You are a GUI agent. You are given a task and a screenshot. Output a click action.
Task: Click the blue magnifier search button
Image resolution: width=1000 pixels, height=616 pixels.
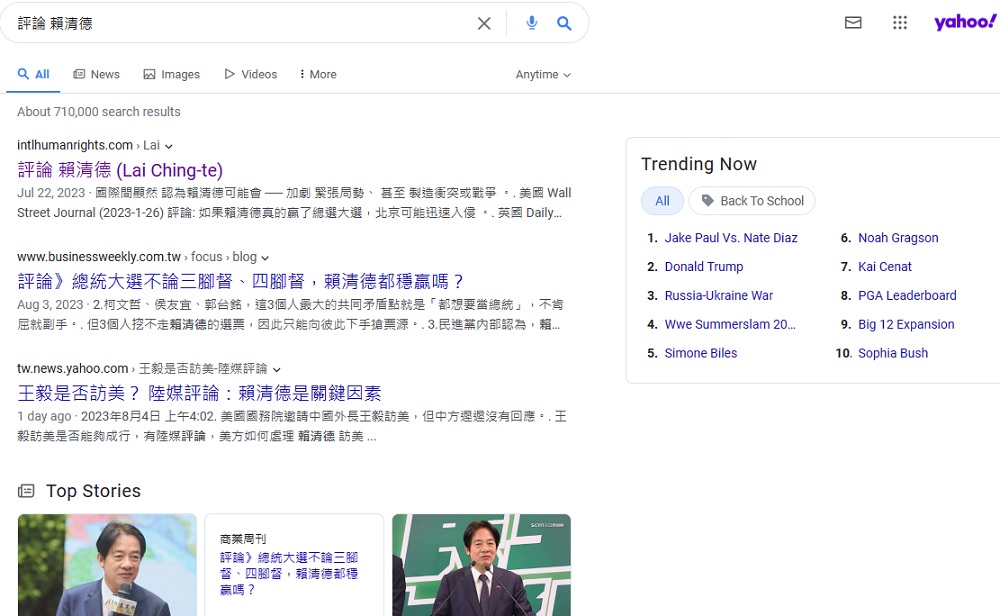point(564,23)
